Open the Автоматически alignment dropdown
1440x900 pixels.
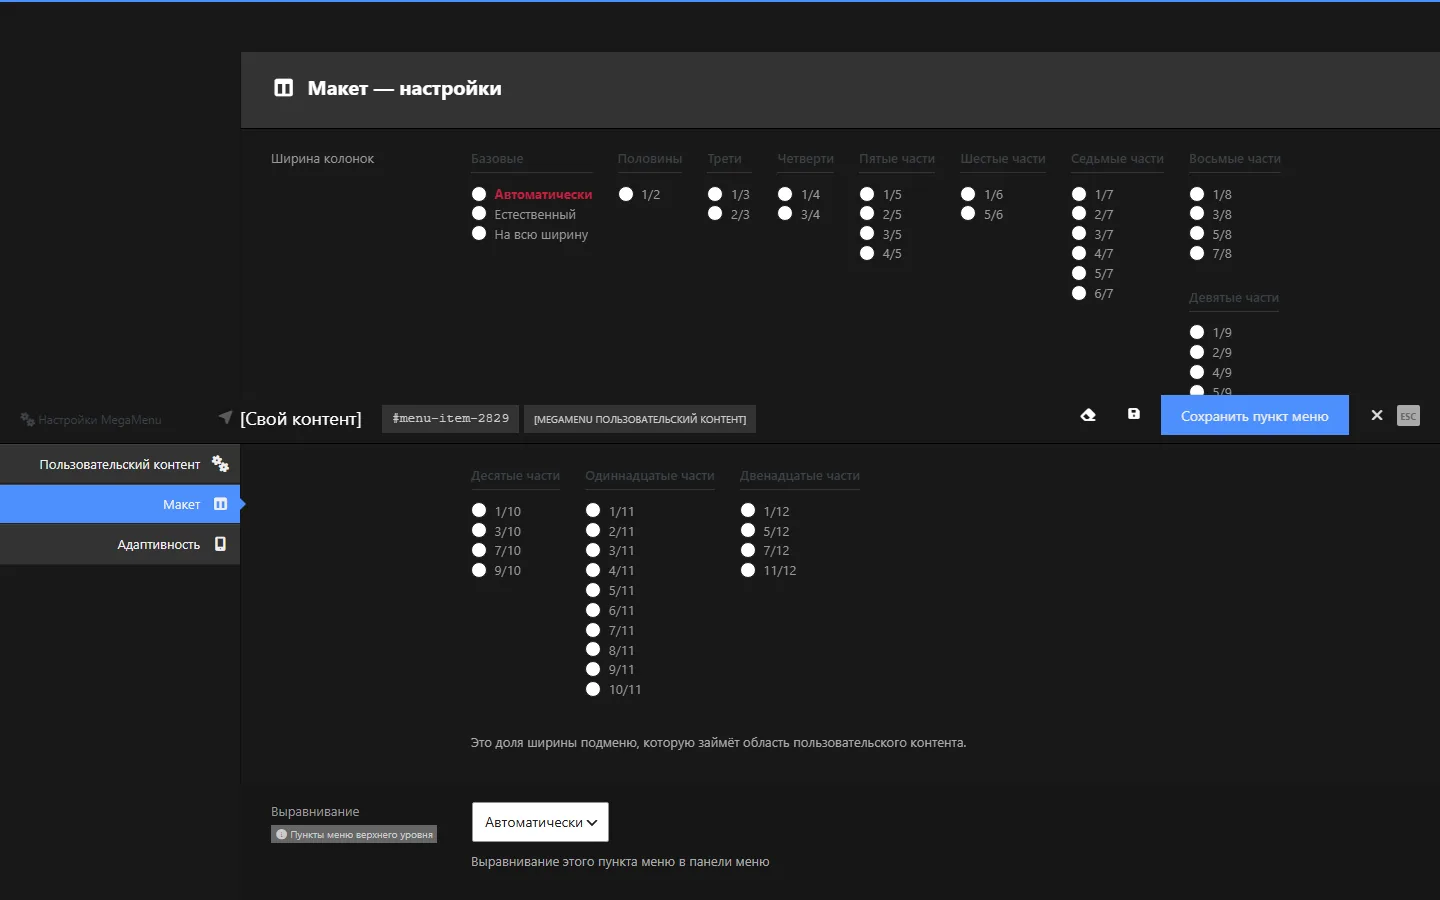[540, 822]
